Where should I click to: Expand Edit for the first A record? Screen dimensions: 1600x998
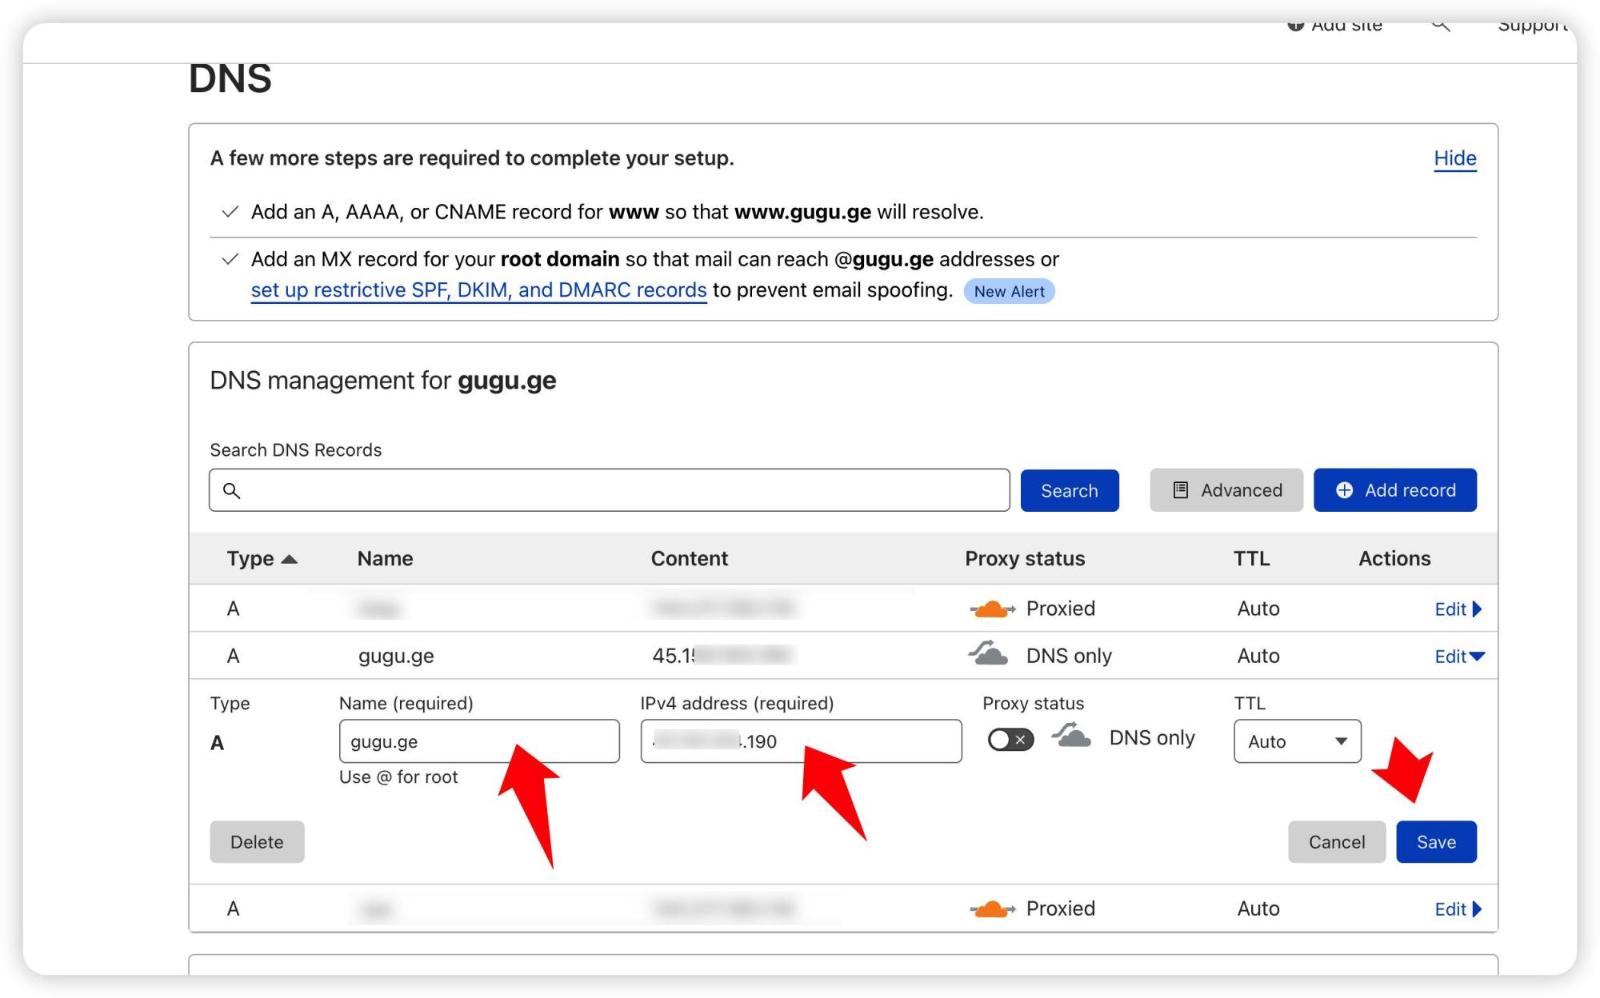click(1457, 609)
